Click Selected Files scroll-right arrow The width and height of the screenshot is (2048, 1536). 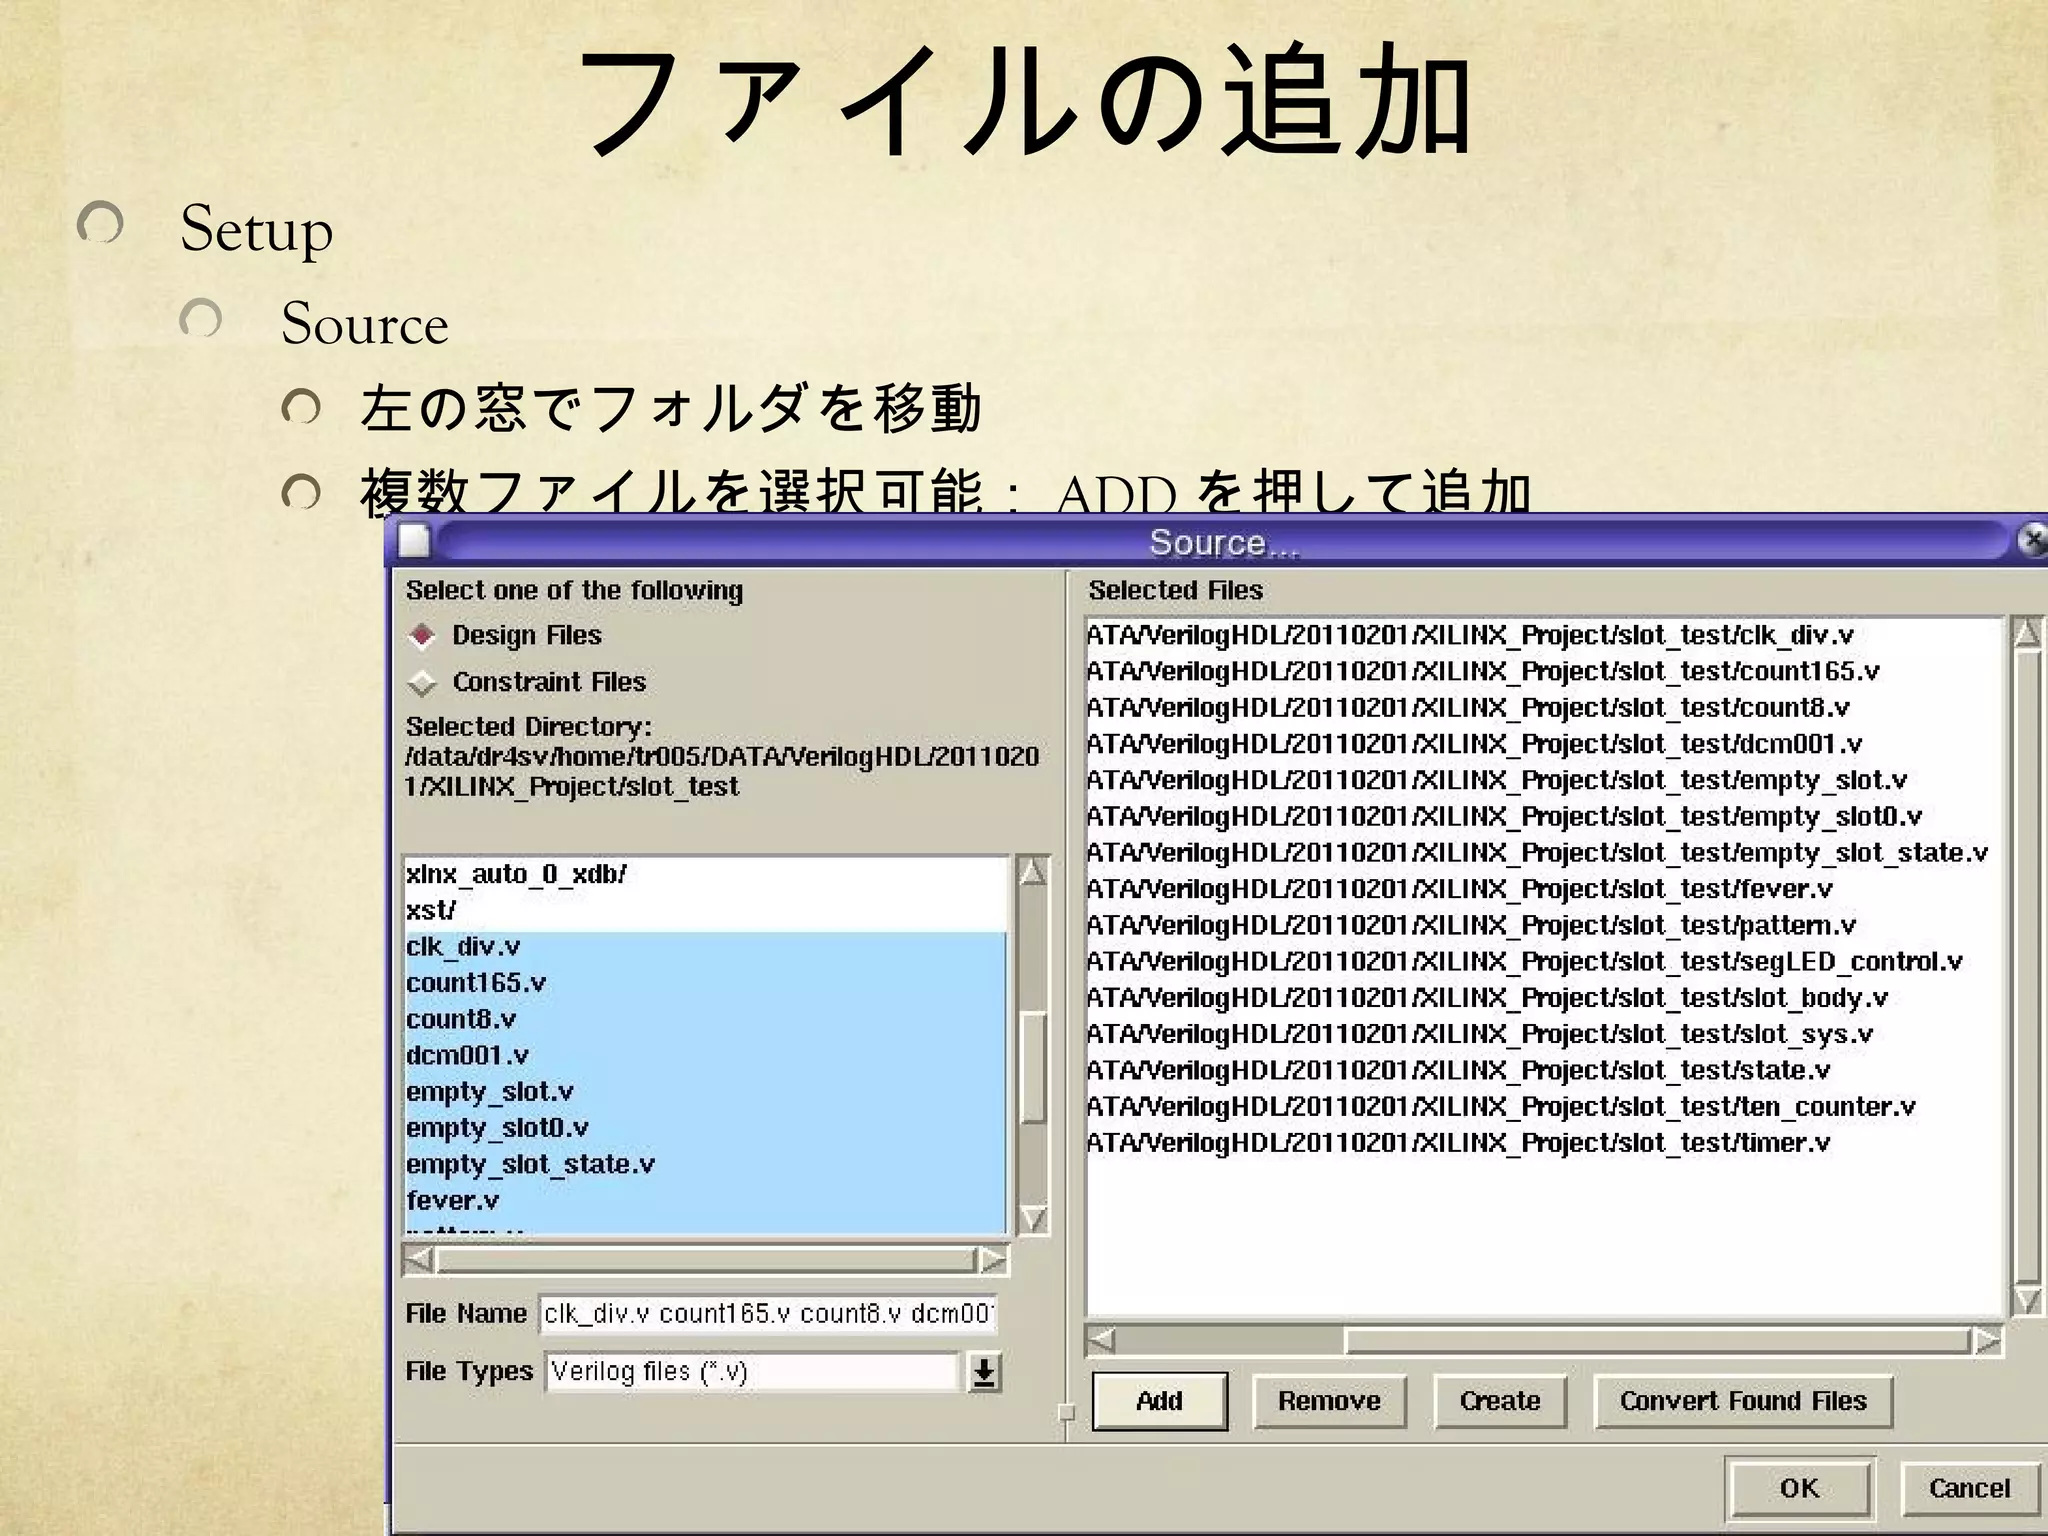[1988, 1340]
